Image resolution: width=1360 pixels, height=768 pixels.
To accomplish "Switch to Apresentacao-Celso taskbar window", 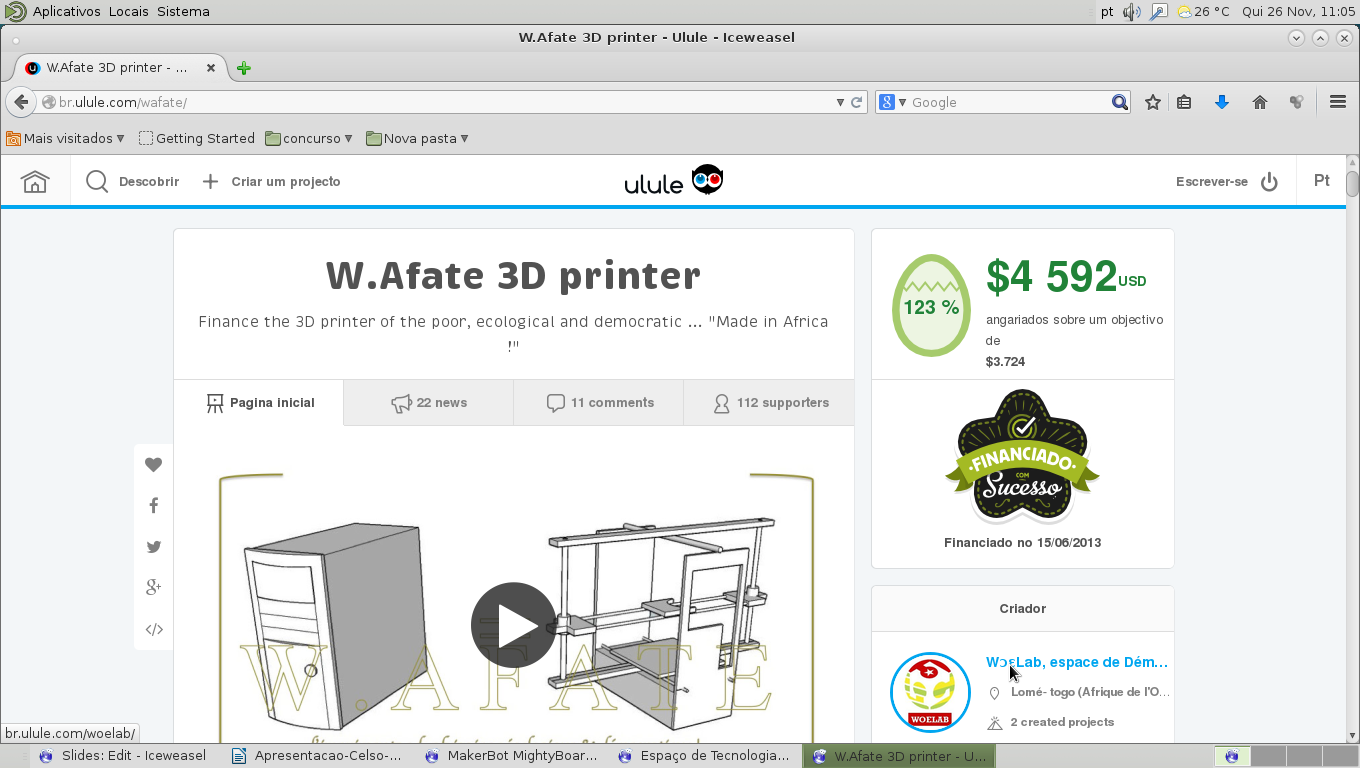I will point(316,756).
